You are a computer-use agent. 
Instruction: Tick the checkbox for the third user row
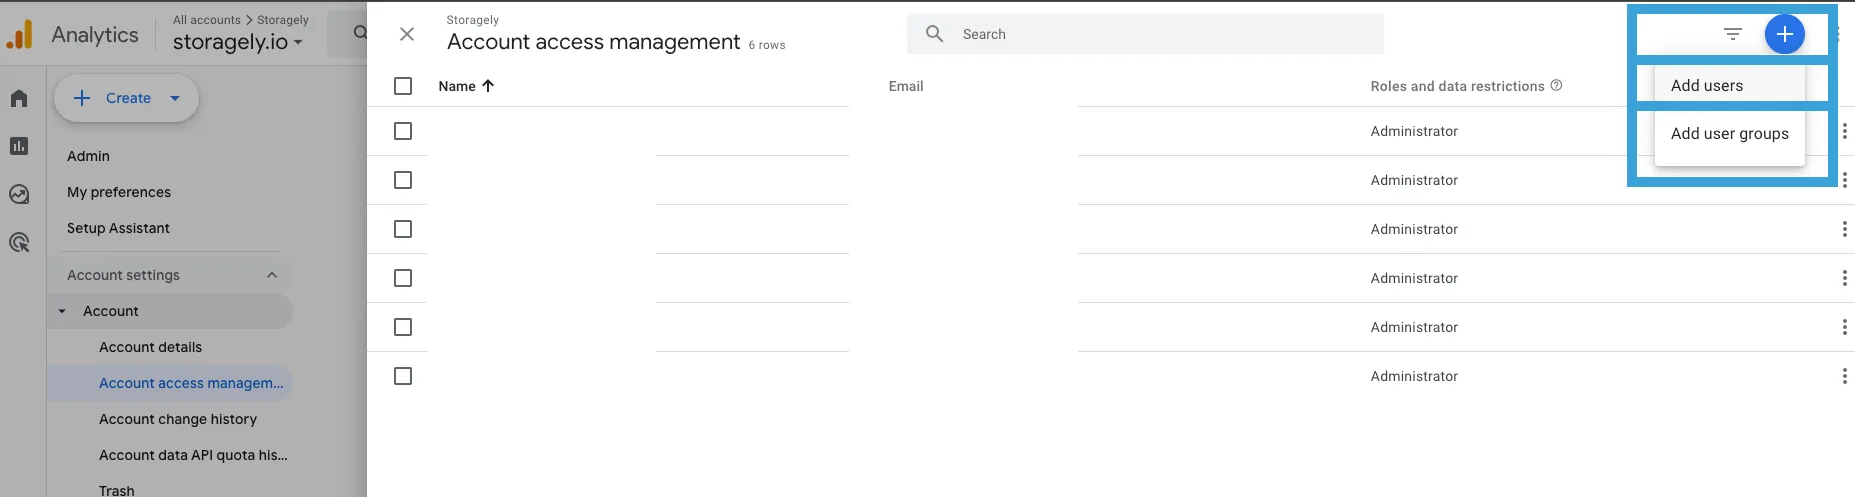[403, 229]
